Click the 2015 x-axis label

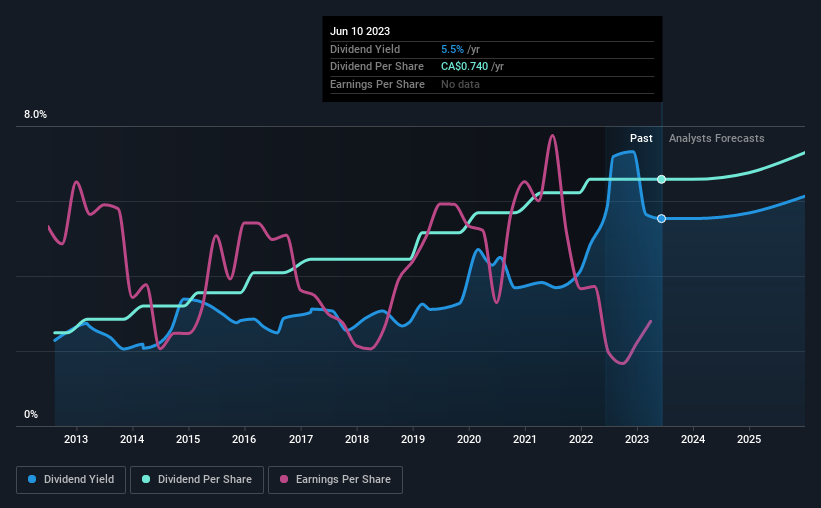click(188, 439)
